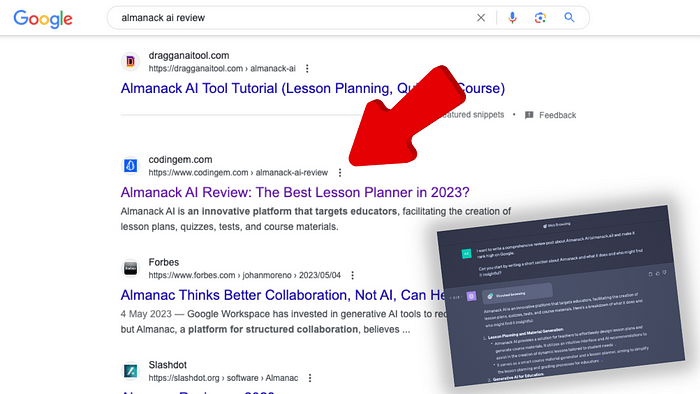Open Almanack AI Review Best Lesson Planner link

tap(295, 192)
